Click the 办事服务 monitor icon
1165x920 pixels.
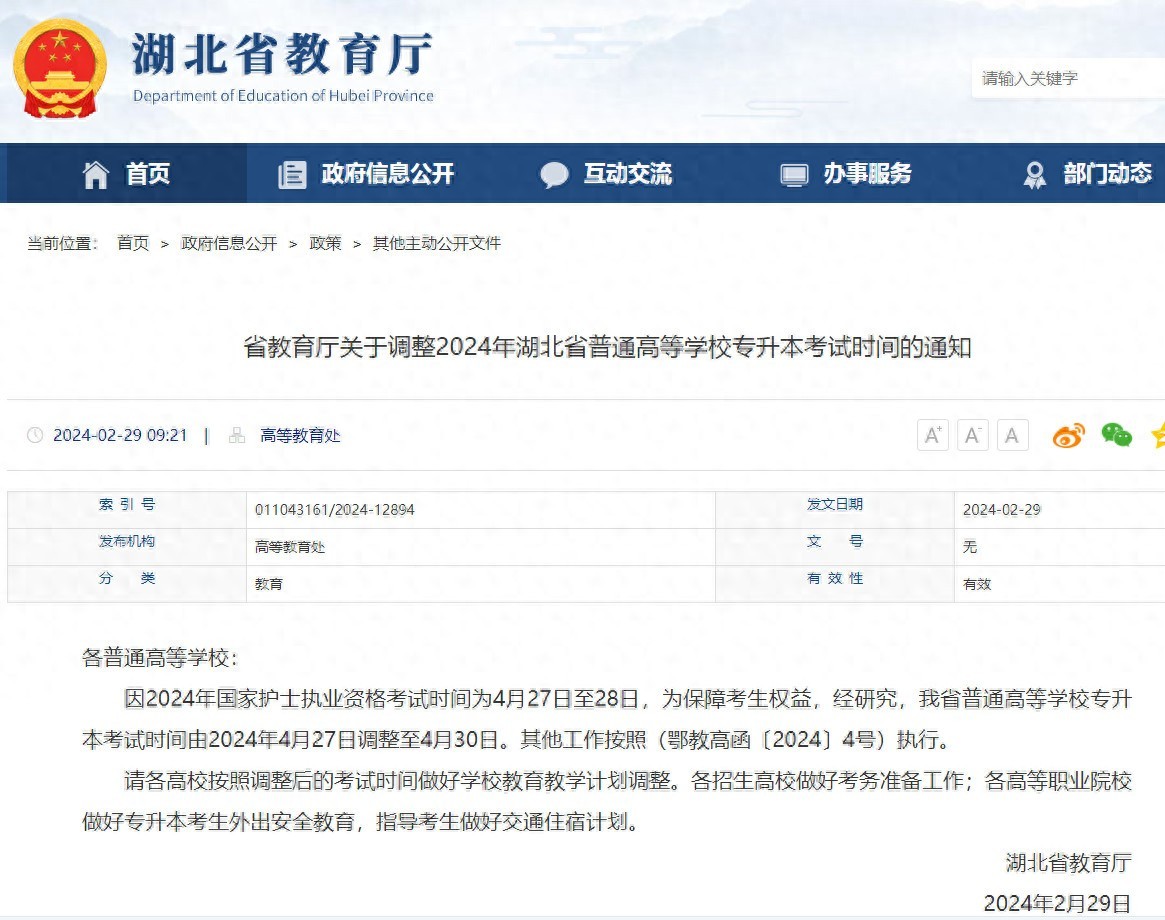tap(794, 175)
